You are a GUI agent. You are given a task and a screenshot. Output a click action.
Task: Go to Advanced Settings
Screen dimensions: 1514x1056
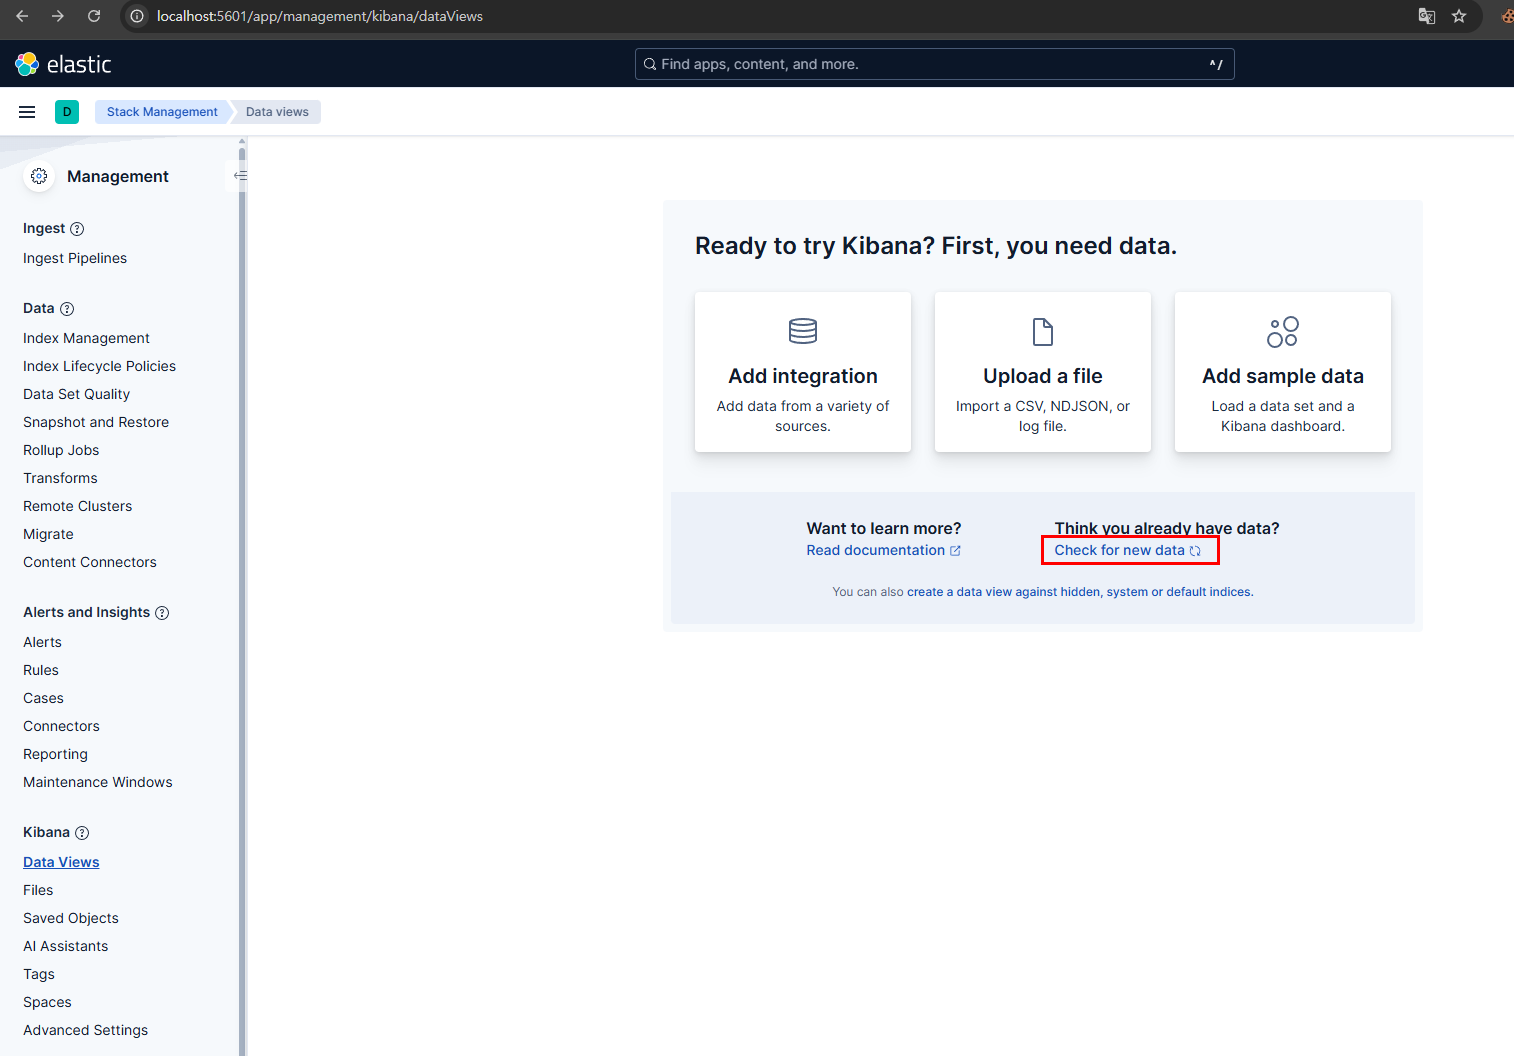tap(85, 1030)
